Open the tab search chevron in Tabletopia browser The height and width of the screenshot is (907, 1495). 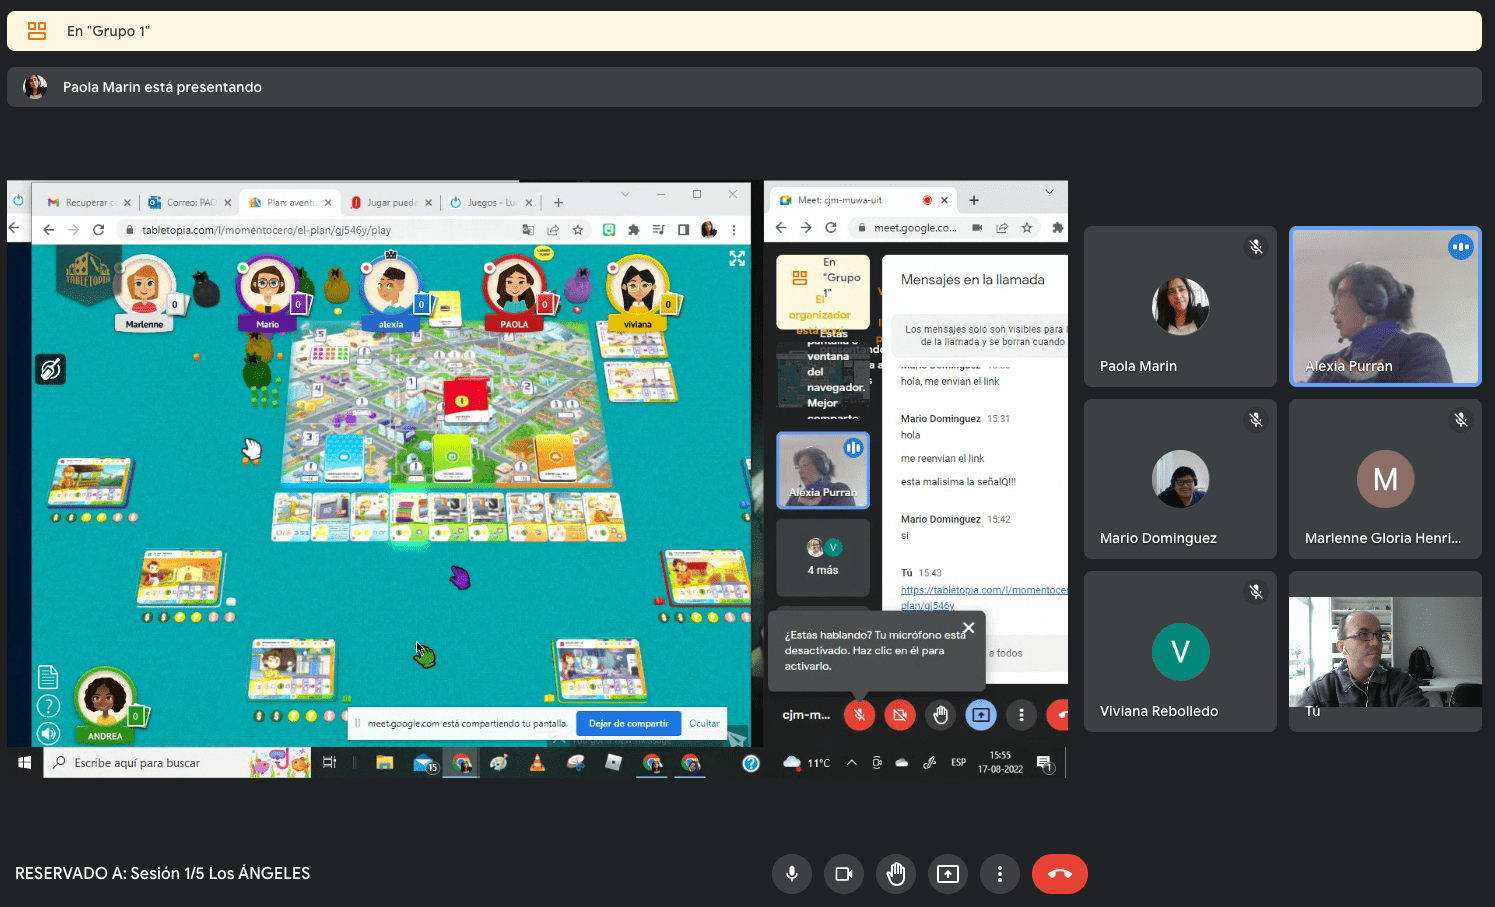tap(625, 194)
